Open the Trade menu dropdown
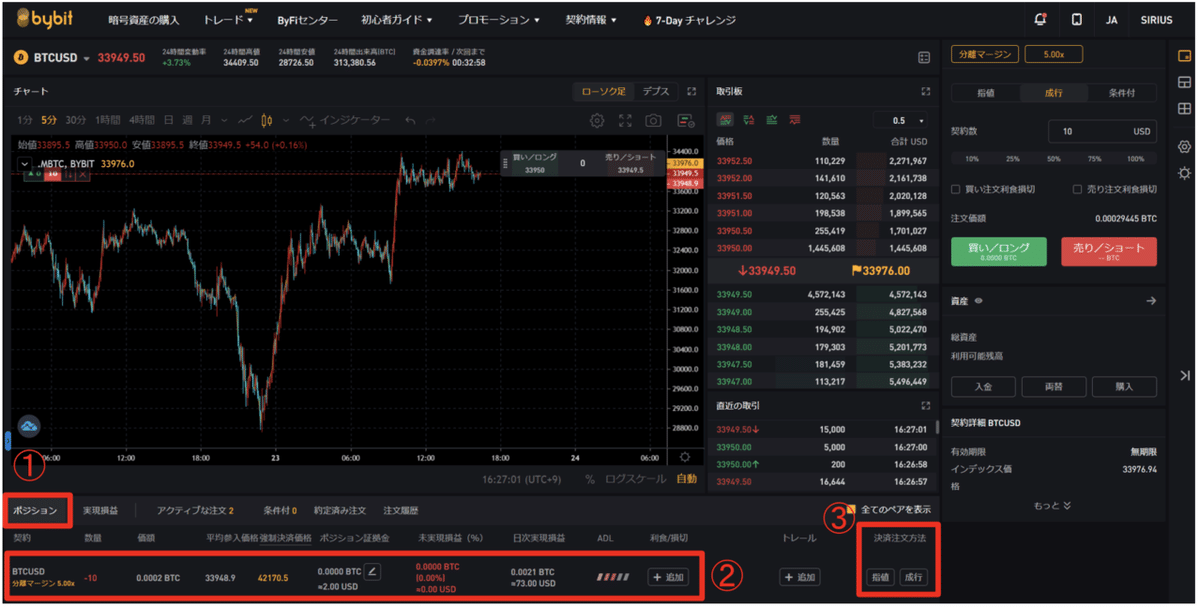 [228, 20]
